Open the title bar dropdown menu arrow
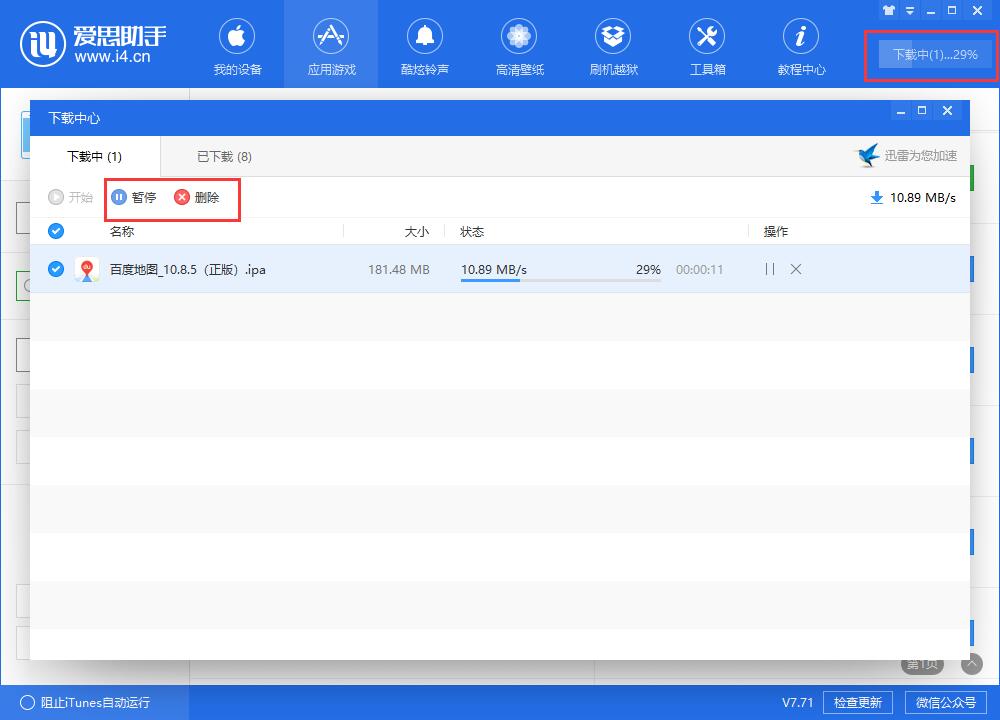This screenshot has height=720, width=1000. [910, 10]
